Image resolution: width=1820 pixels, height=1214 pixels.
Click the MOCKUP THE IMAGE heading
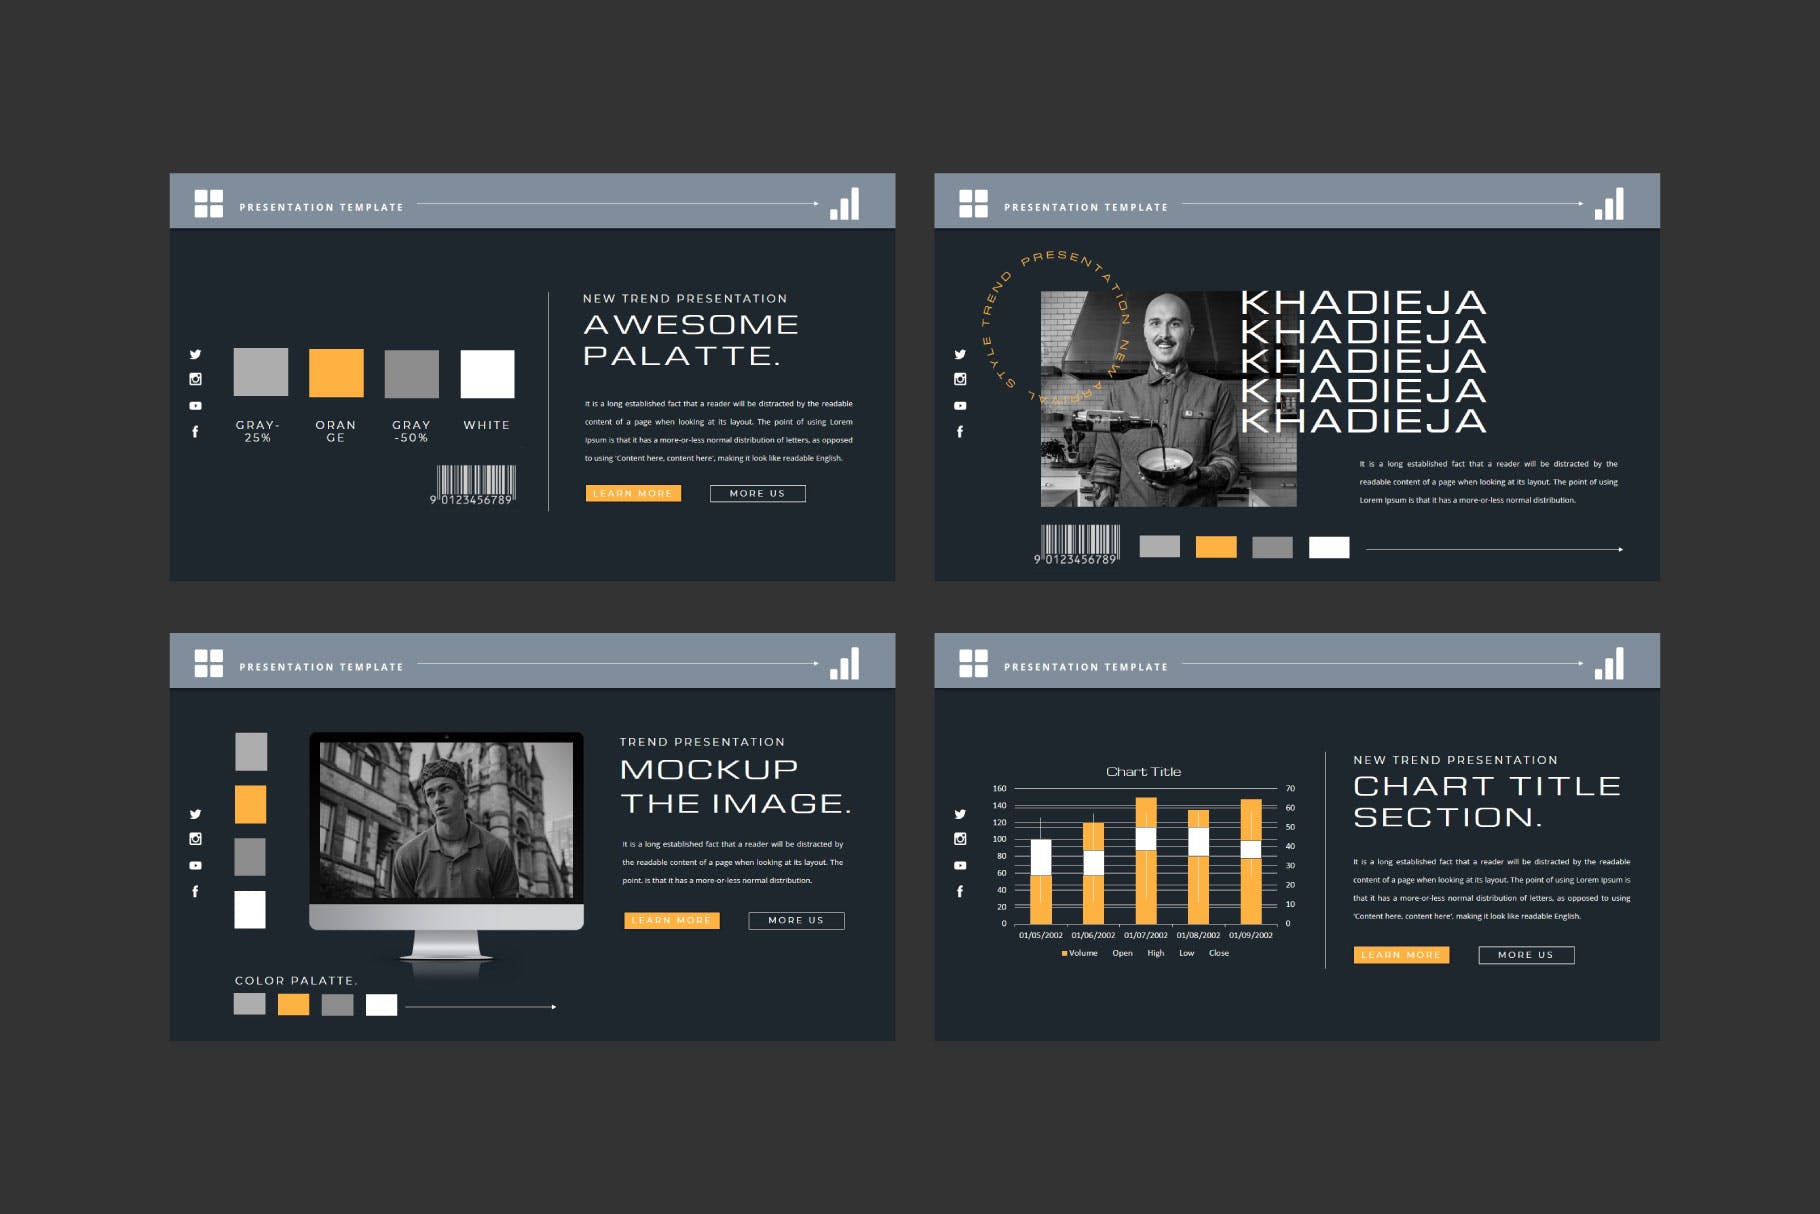tap(736, 786)
